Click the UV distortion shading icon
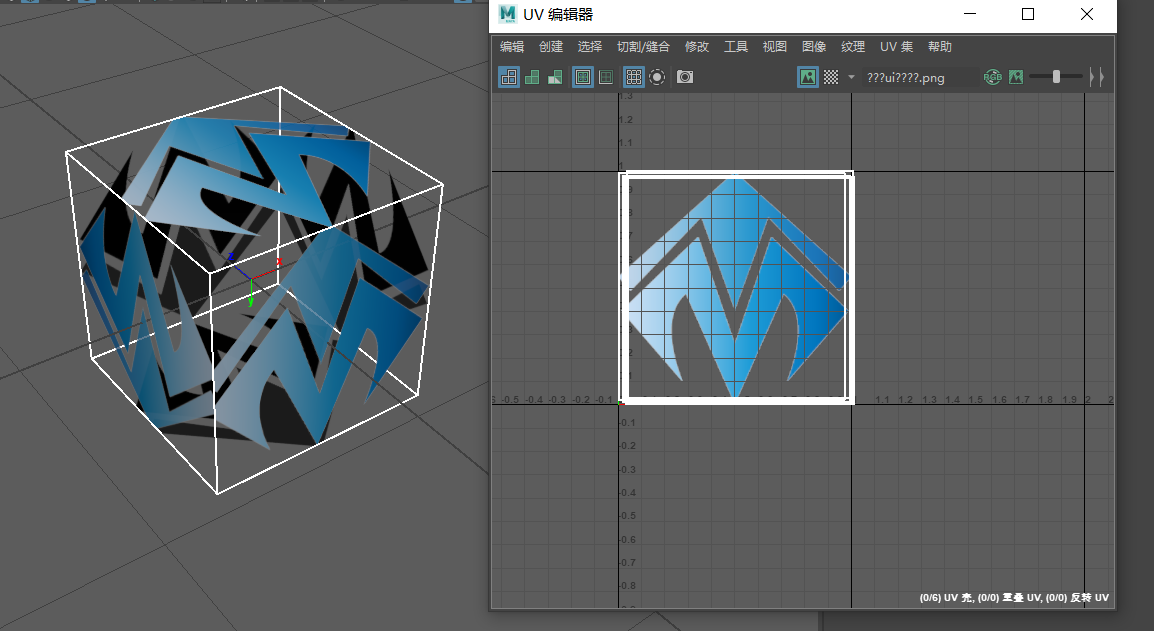Viewport: 1154px width, 631px height. tap(555, 77)
